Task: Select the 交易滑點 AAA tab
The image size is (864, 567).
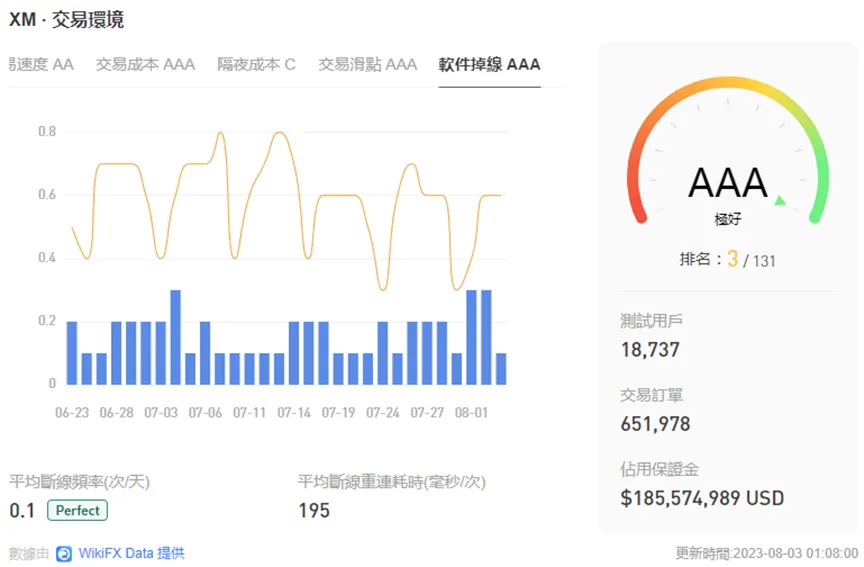Action: (368, 64)
